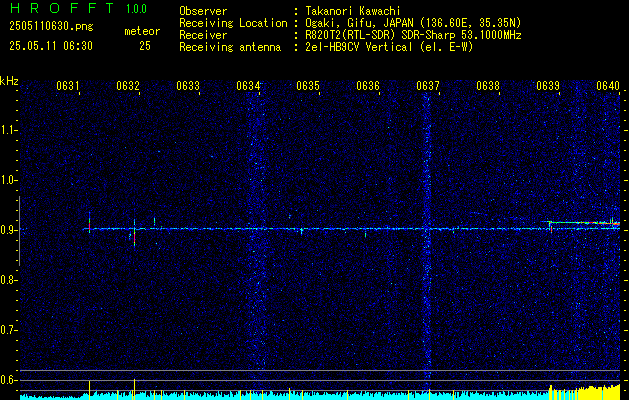Click time marker 0640

608,85
